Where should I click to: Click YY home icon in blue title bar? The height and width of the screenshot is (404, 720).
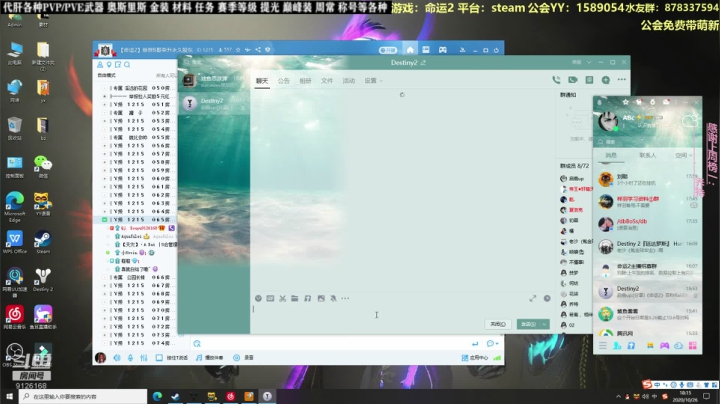[410, 50]
